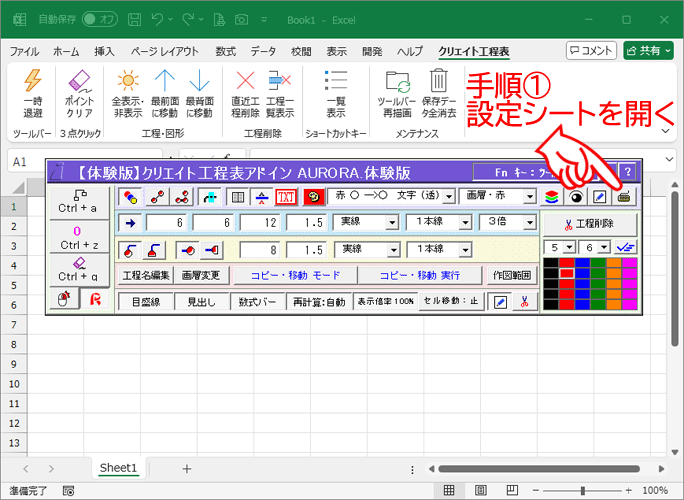
Task: Open the undo history dropdown arrow
Action: [170, 19]
